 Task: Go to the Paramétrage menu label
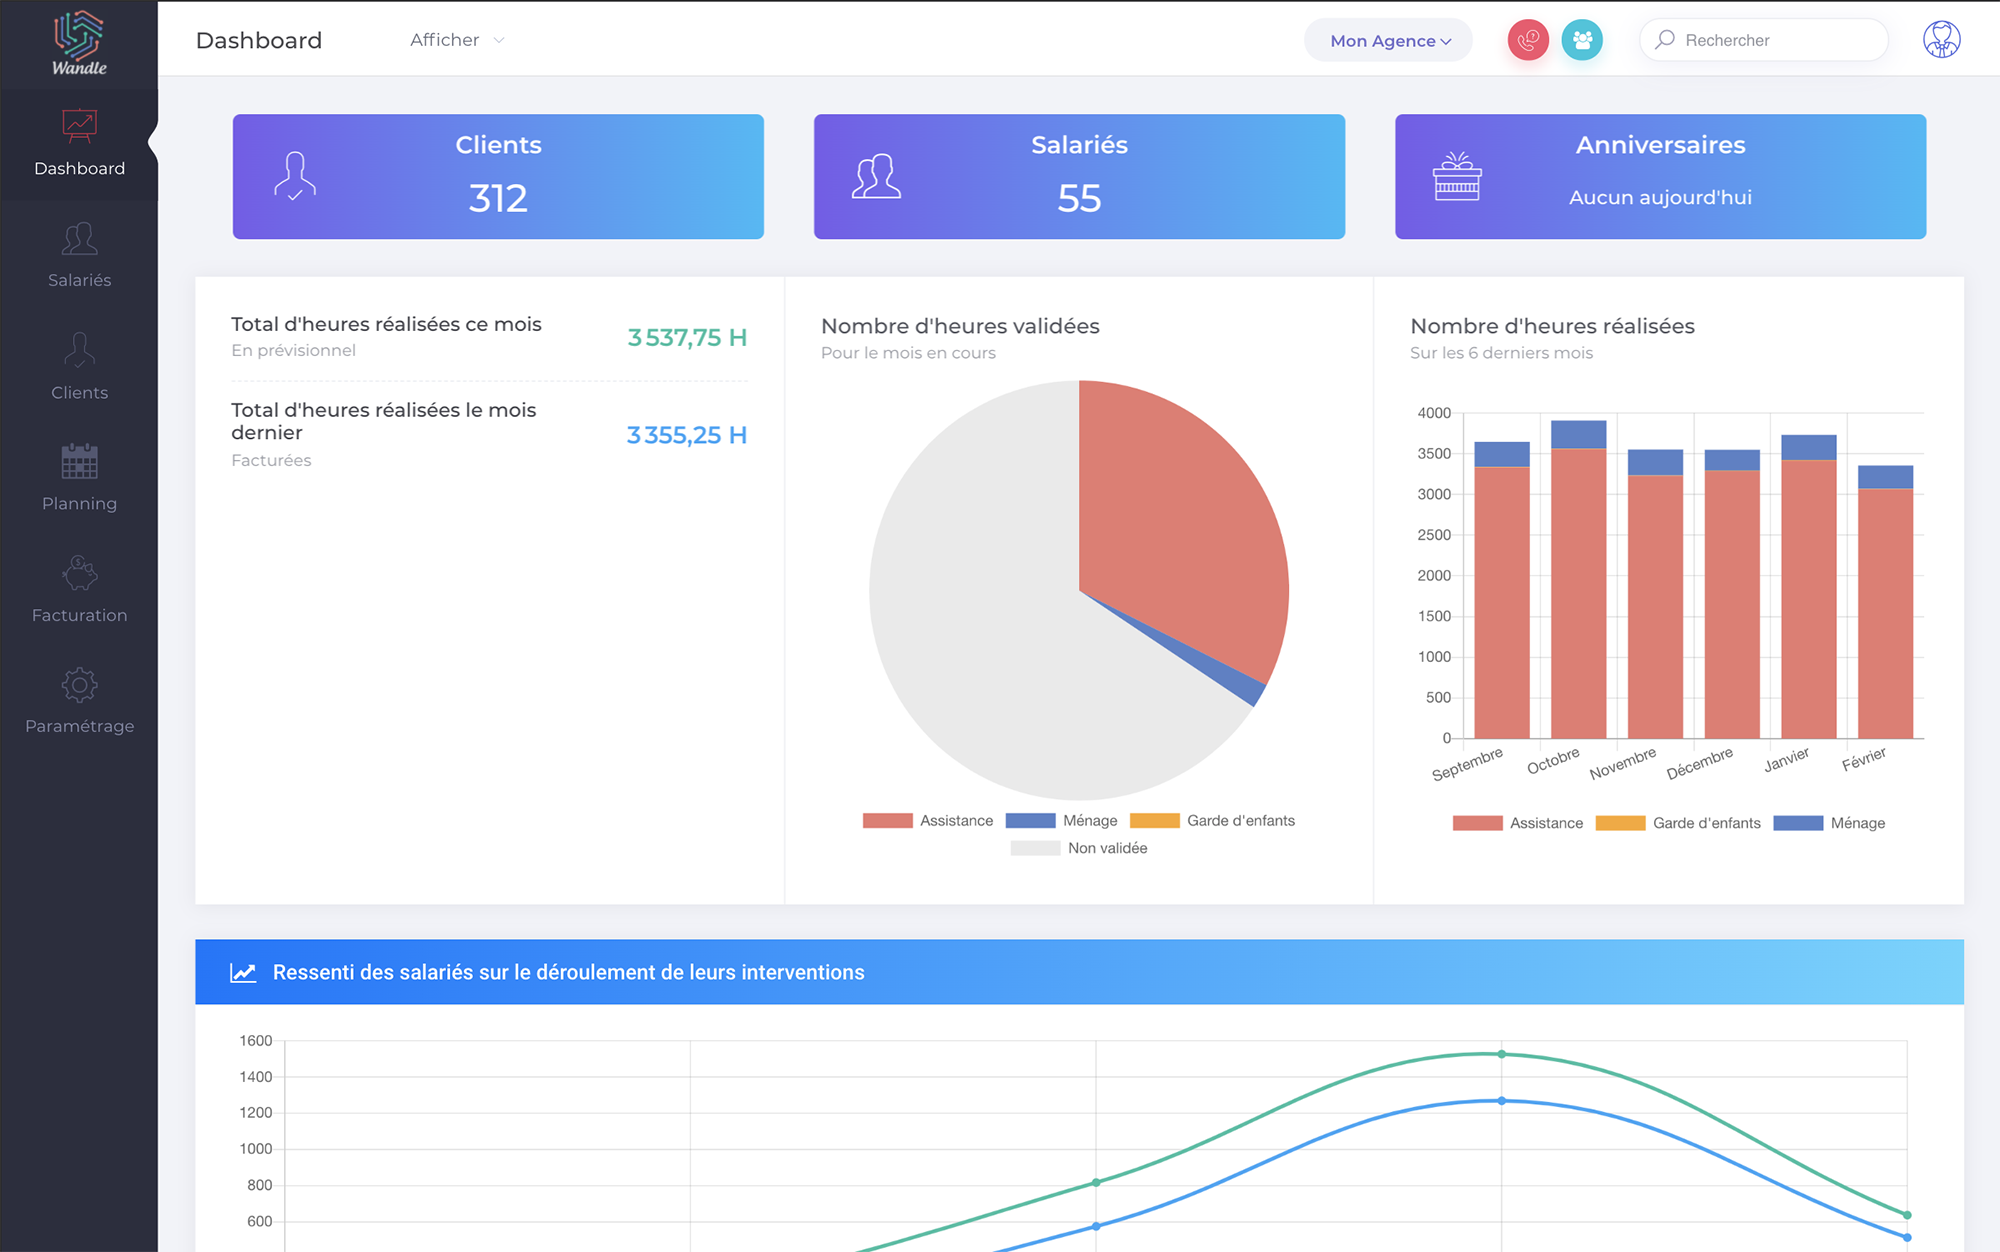coord(79,726)
